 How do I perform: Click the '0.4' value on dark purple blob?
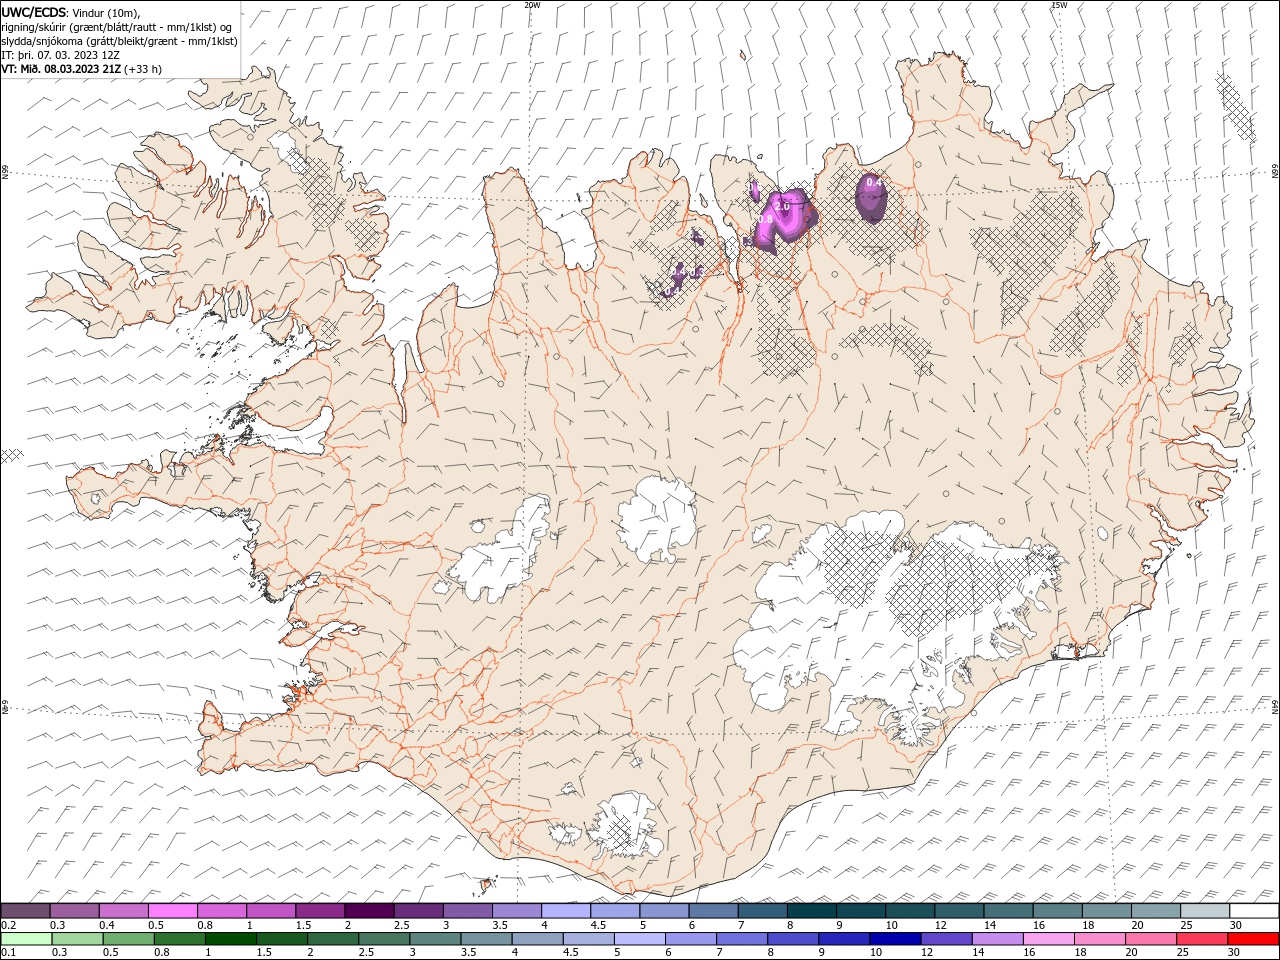(873, 182)
